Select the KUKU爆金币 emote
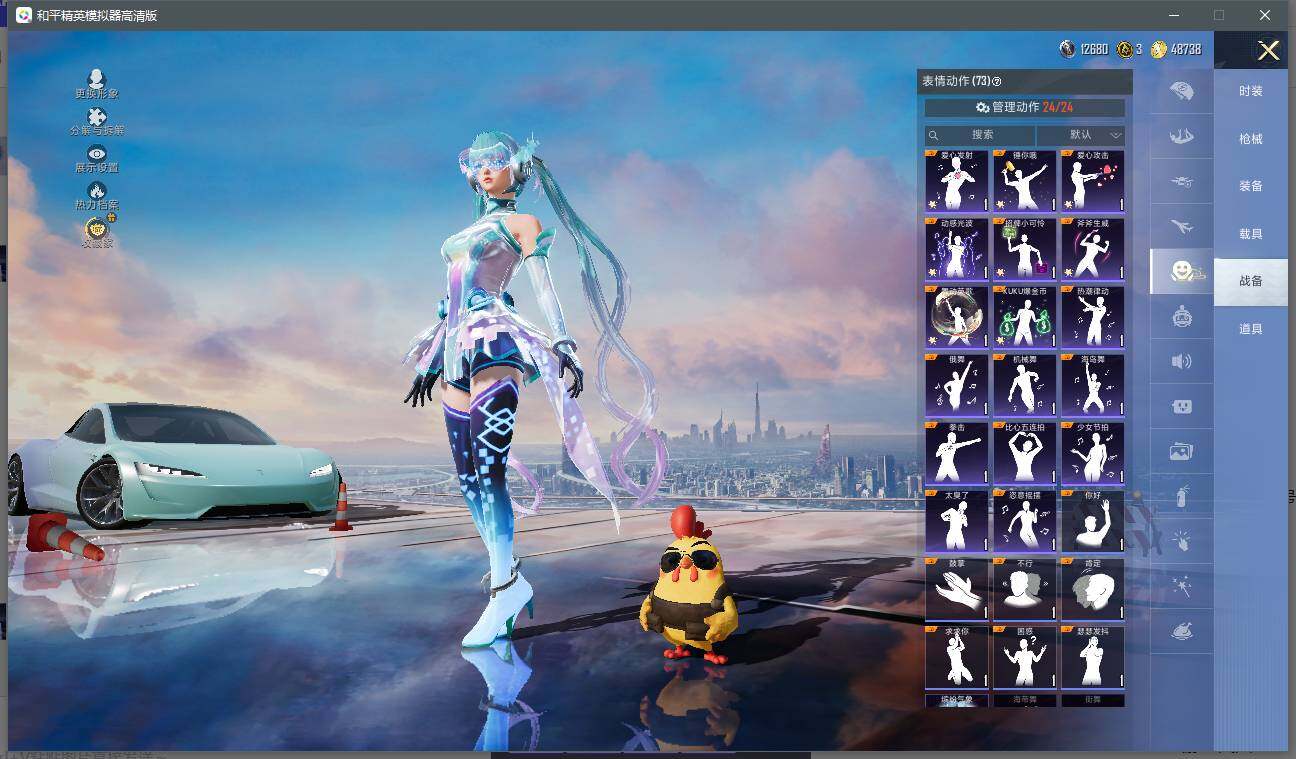Screen dimensions: 1296x759 [x=1025, y=317]
